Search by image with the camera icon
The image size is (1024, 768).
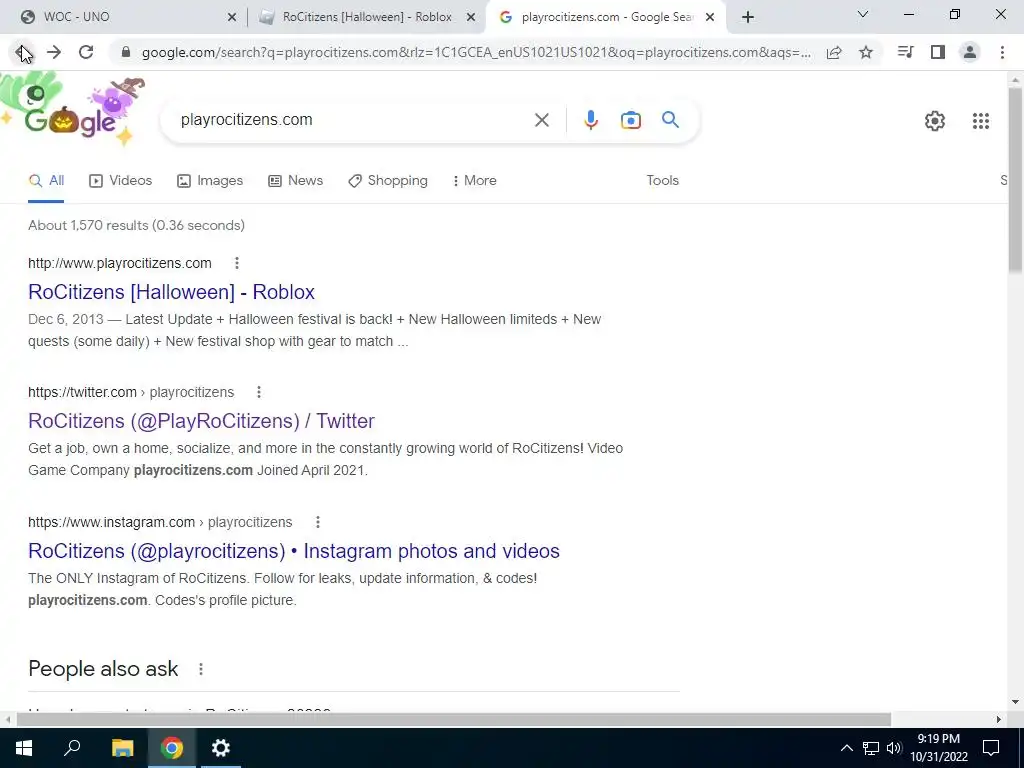[630, 120]
